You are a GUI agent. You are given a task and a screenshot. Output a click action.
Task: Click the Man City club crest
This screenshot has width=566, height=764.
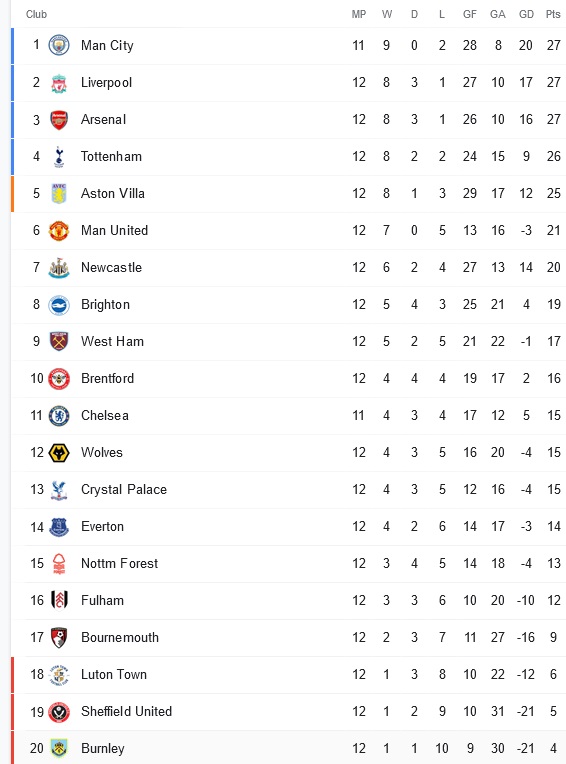point(59,45)
